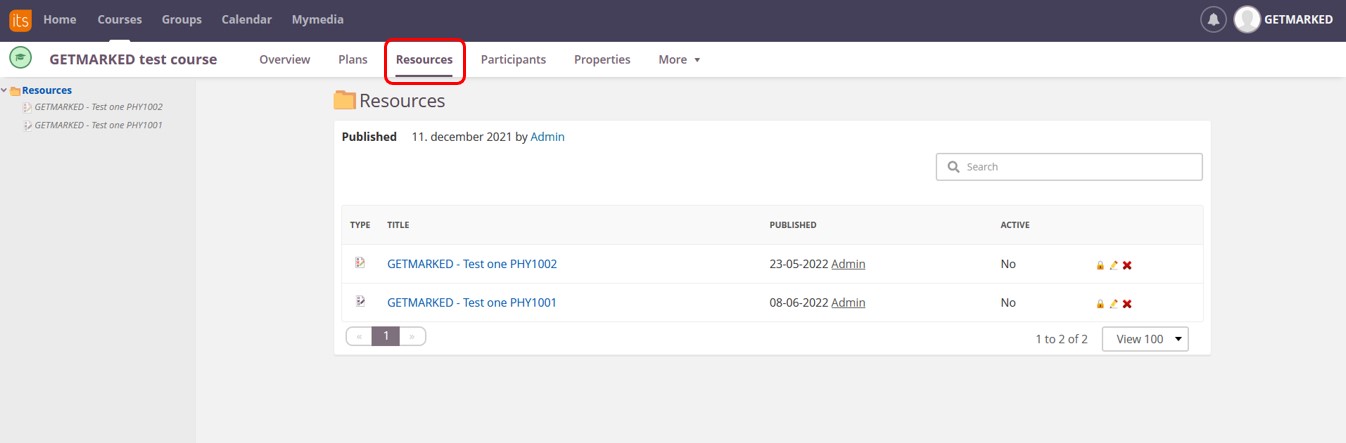Open Groups in top navigation
The height and width of the screenshot is (443, 1346).
(182, 19)
